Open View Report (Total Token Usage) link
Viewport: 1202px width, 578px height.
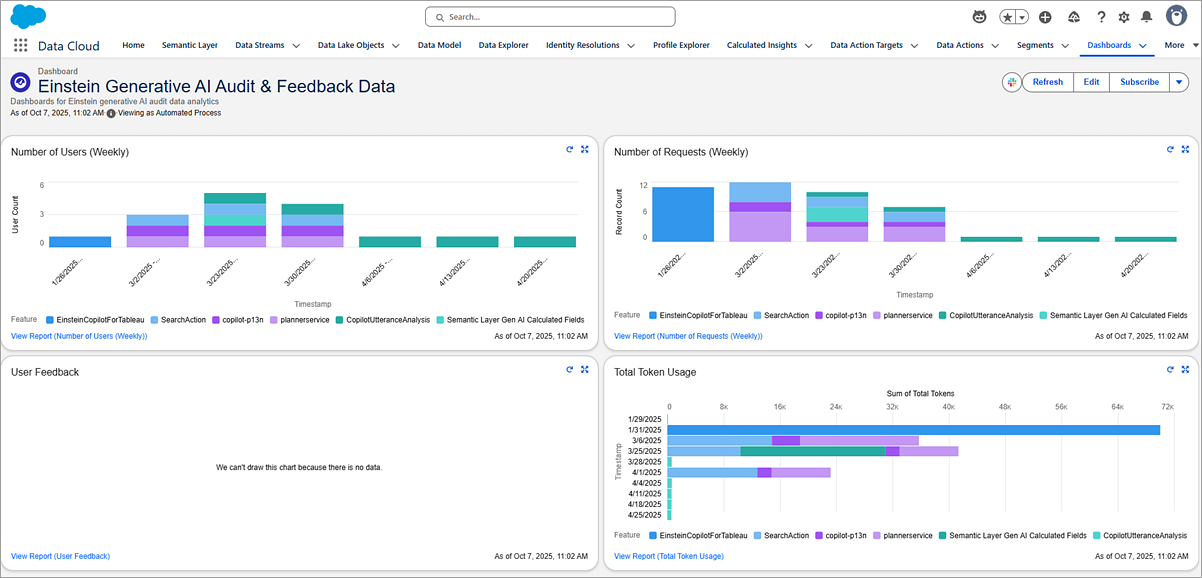[x=668, y=556]
